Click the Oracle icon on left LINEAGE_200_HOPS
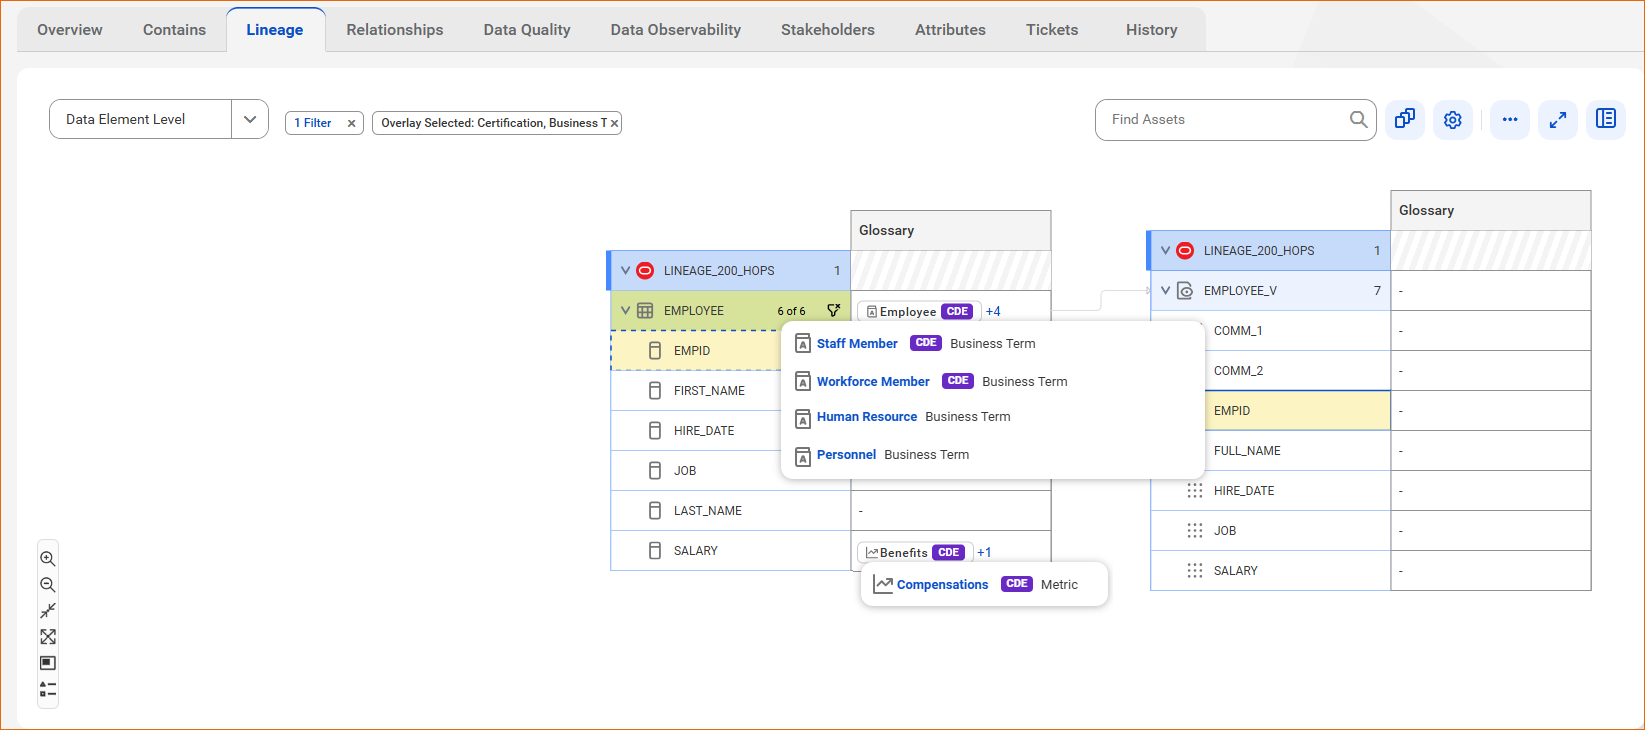The height and width of the screenshot is (730, 1645). 645,270
